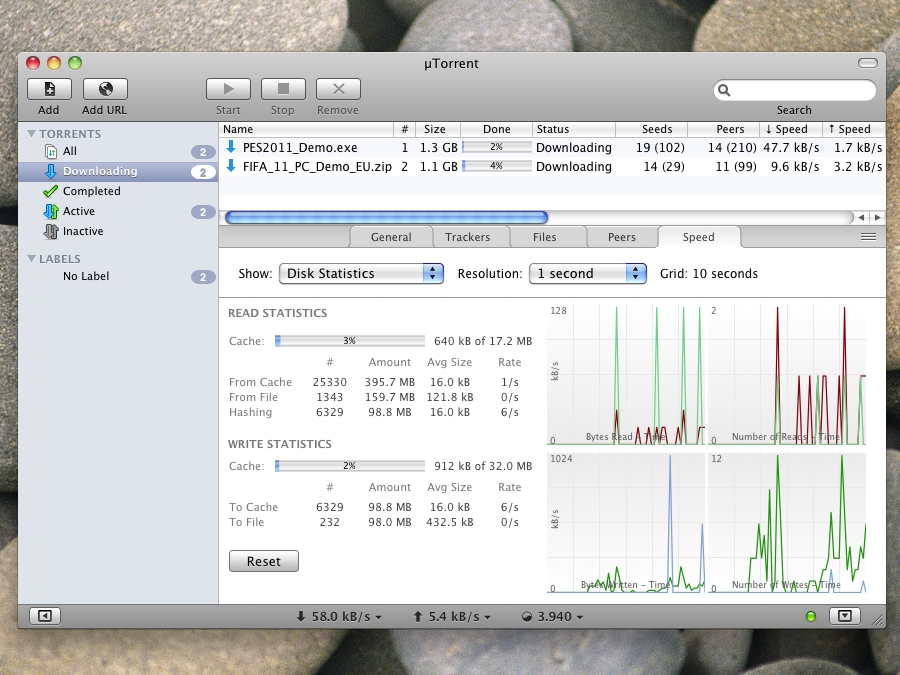Sort by the Seeds column header
900x675 pixels.
point(651,129)
